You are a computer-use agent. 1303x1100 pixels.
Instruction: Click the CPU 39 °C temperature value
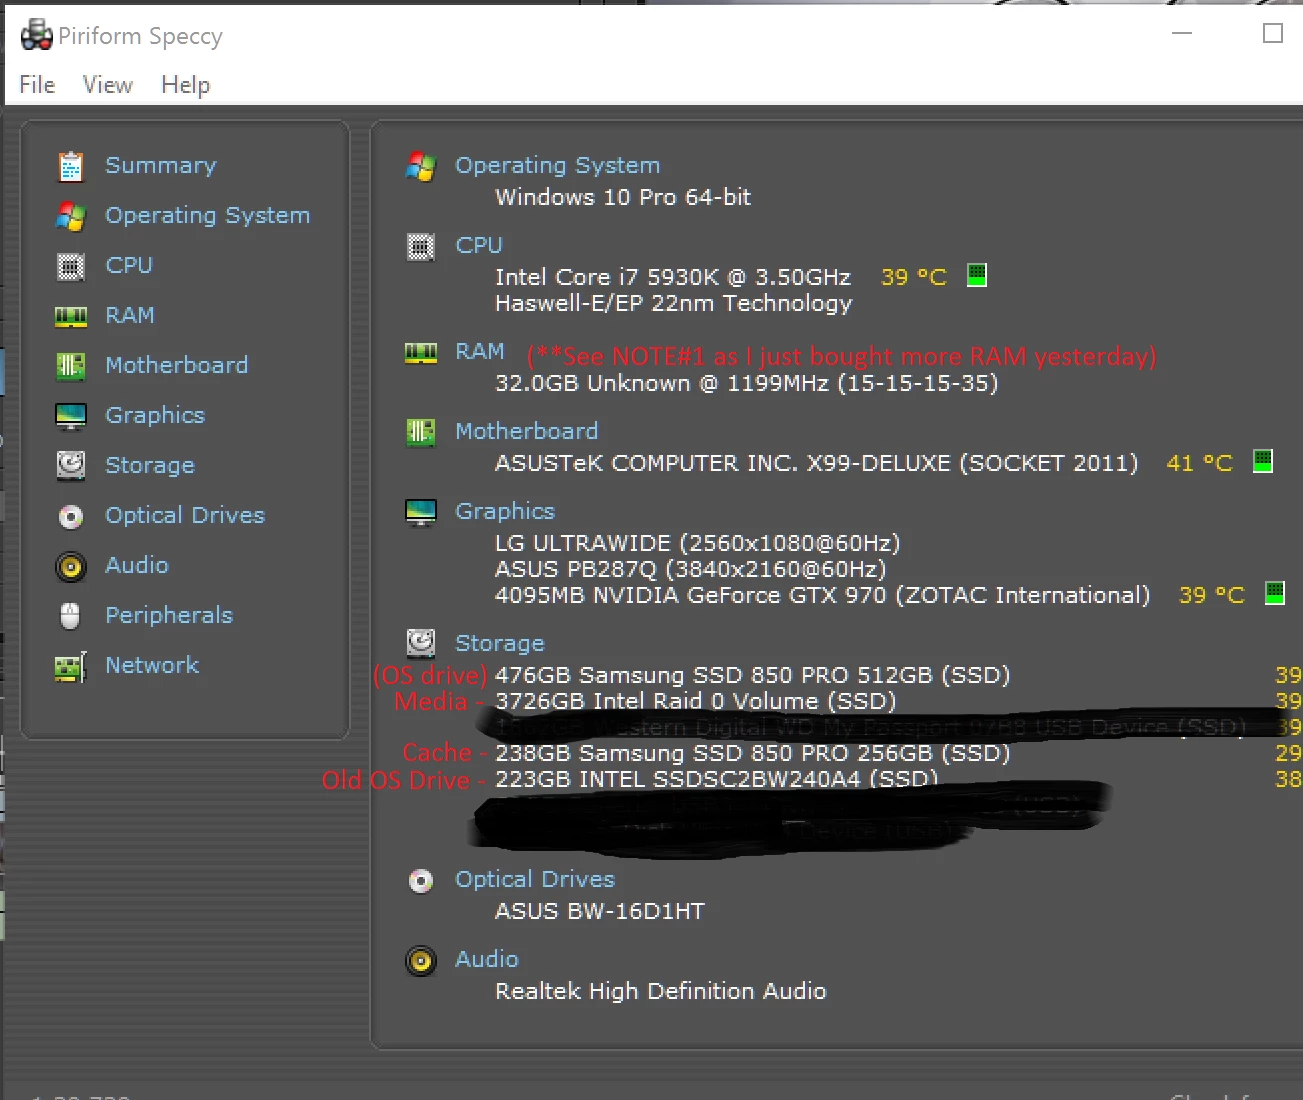(x=914, y=278)
